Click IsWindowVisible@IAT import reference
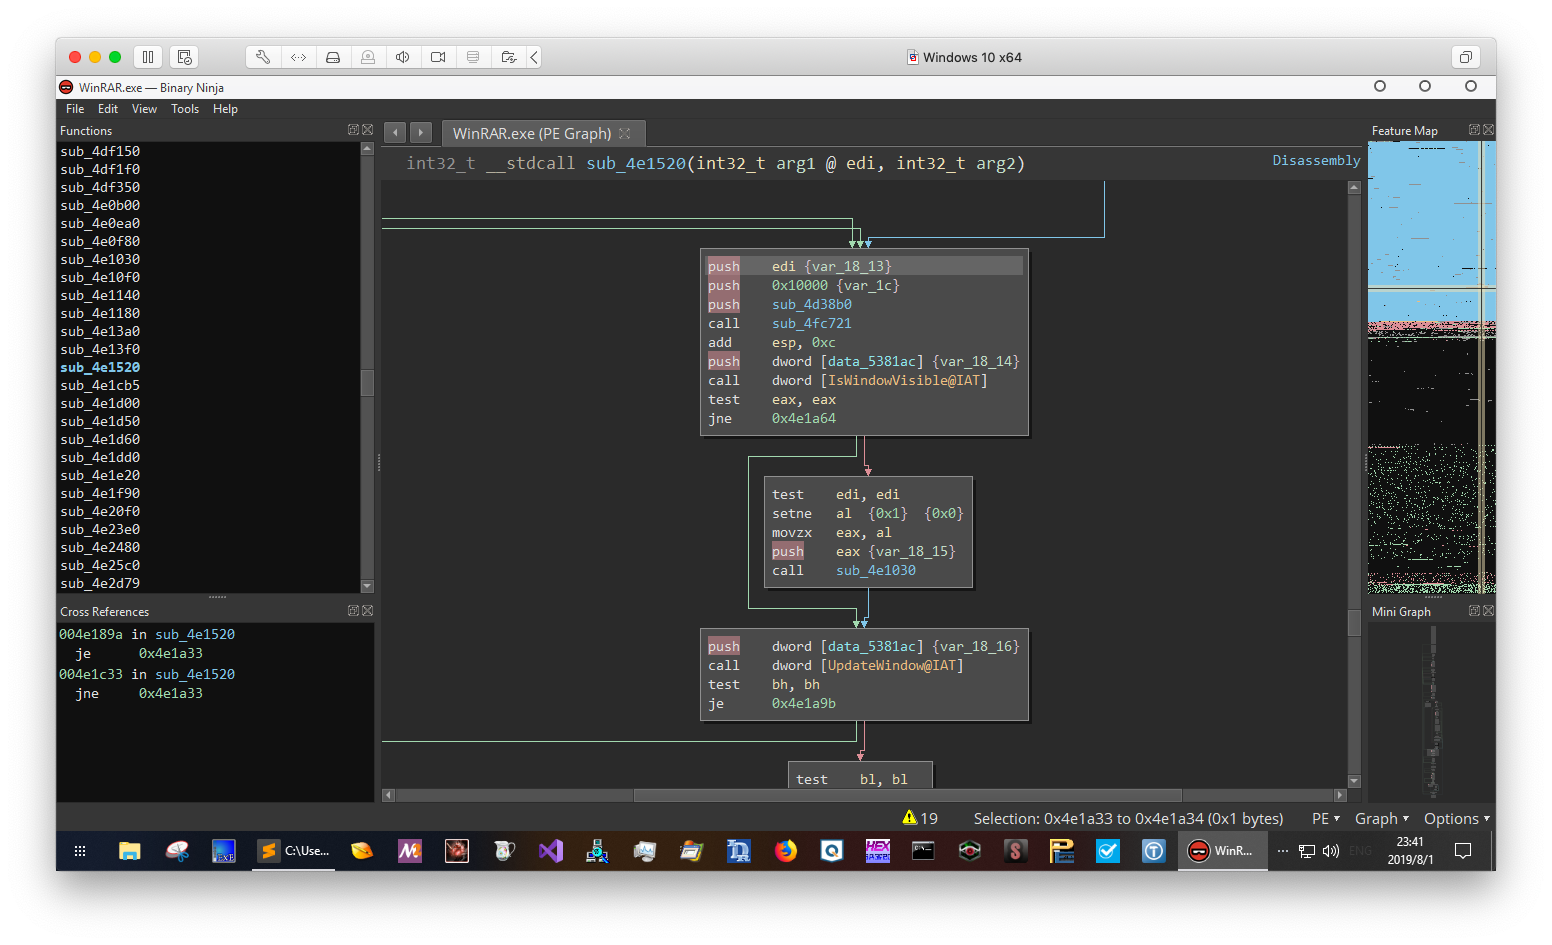 point(904,380)
